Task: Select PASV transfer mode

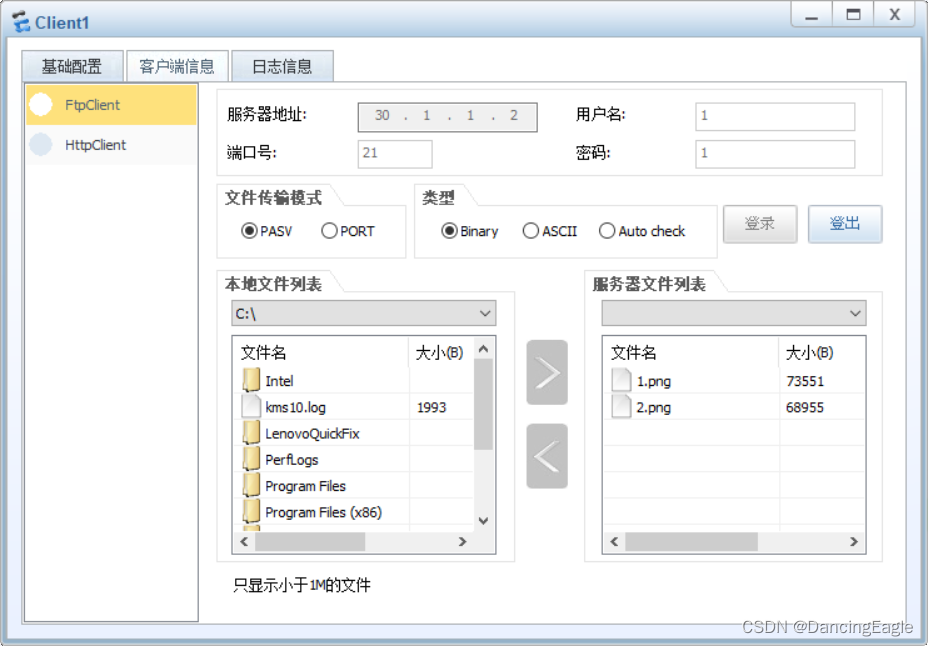Action: click(x=249, y=231)
